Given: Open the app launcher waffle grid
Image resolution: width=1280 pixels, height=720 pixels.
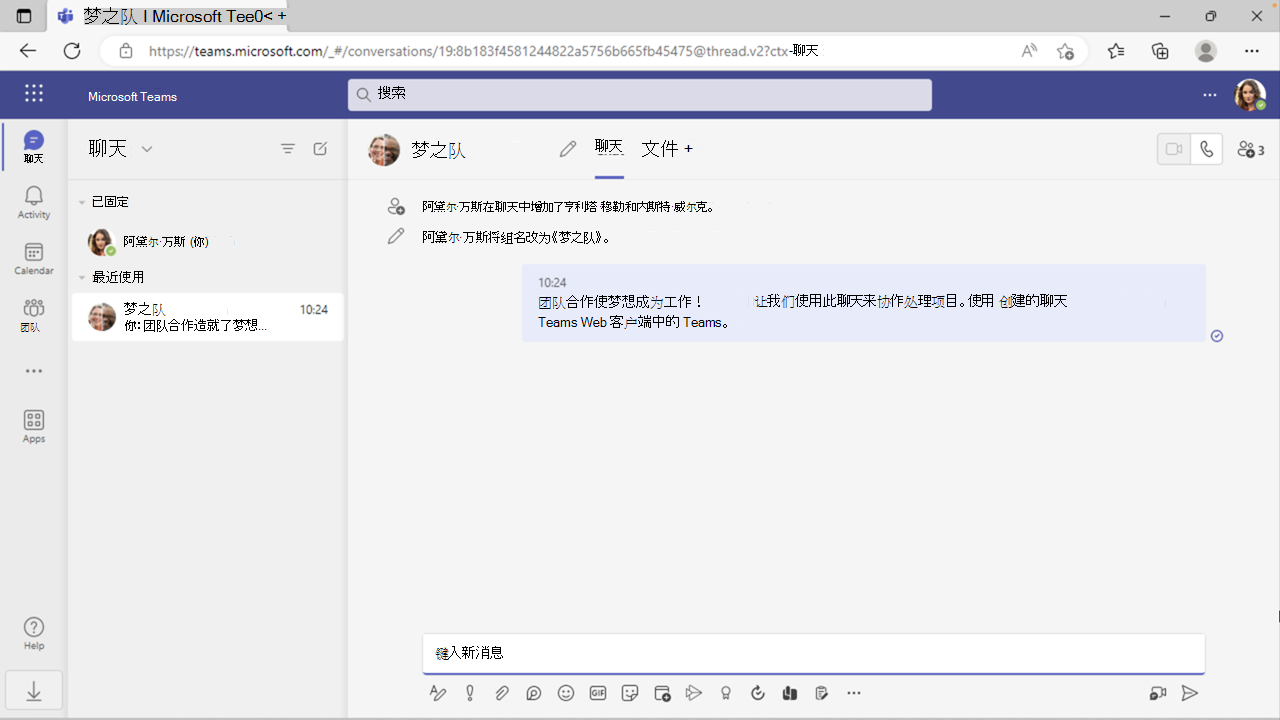Looking at the screenshot, I should point(34,93).
